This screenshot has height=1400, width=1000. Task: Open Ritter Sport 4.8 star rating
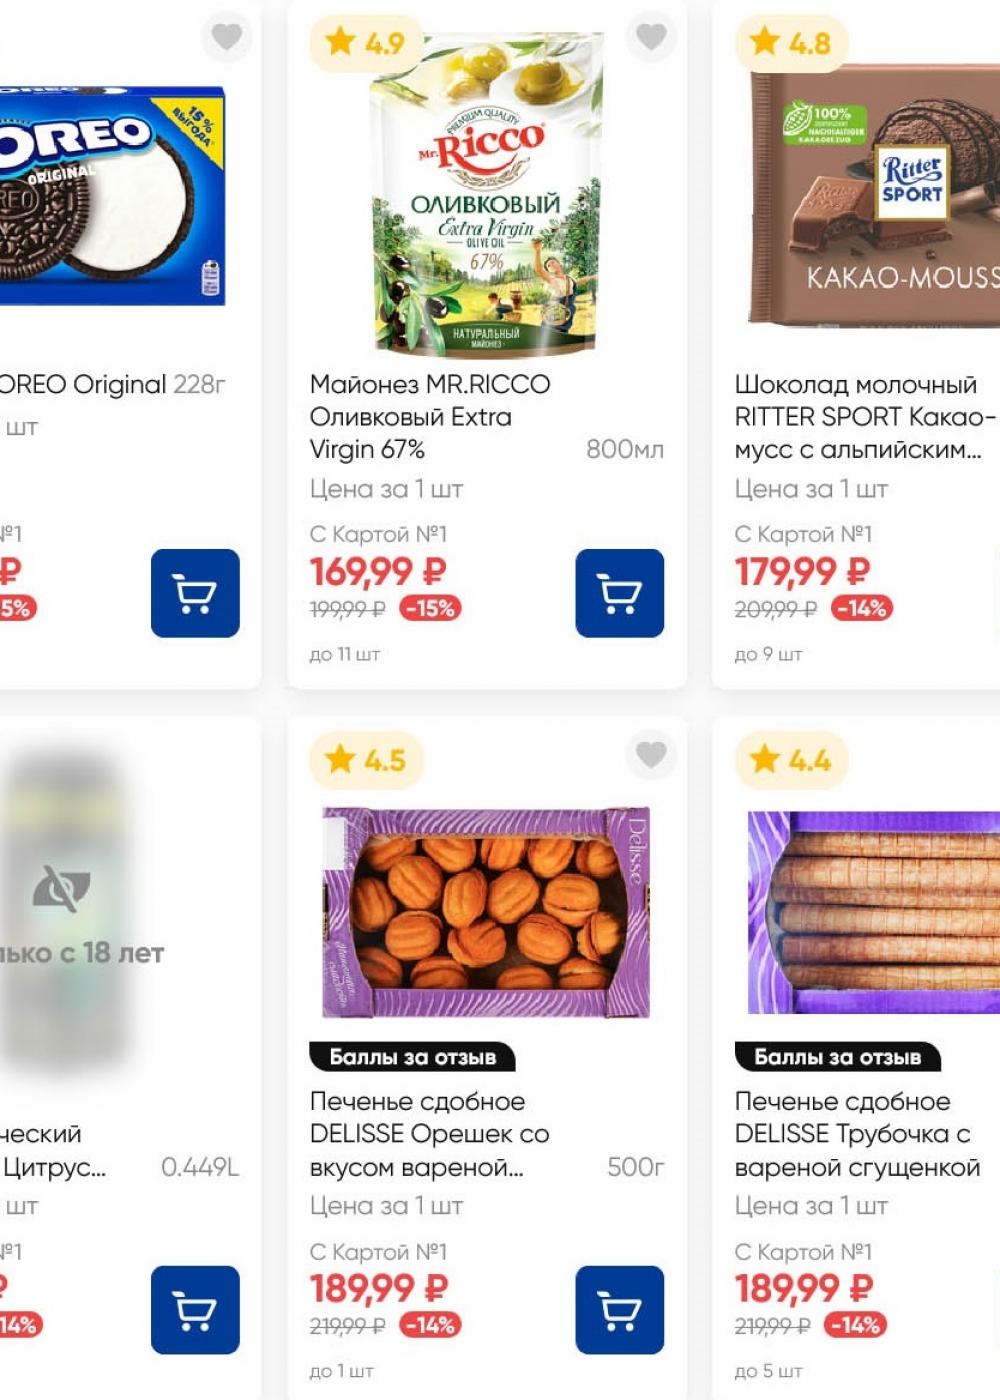coord(790,43)
